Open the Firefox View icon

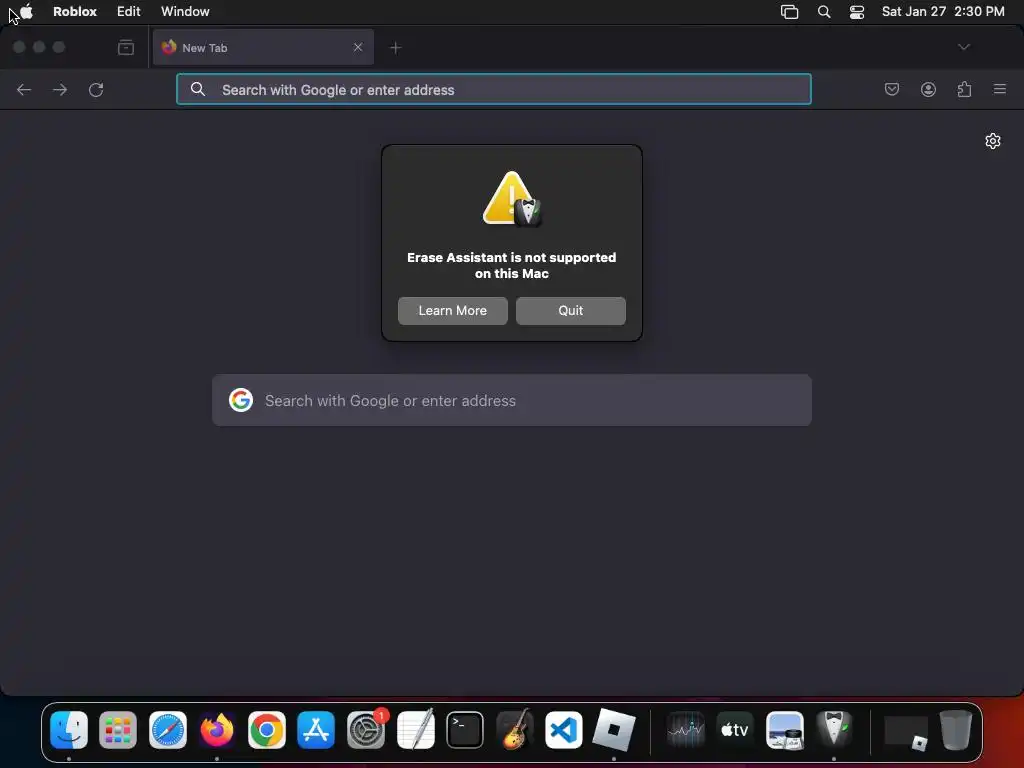126,47
